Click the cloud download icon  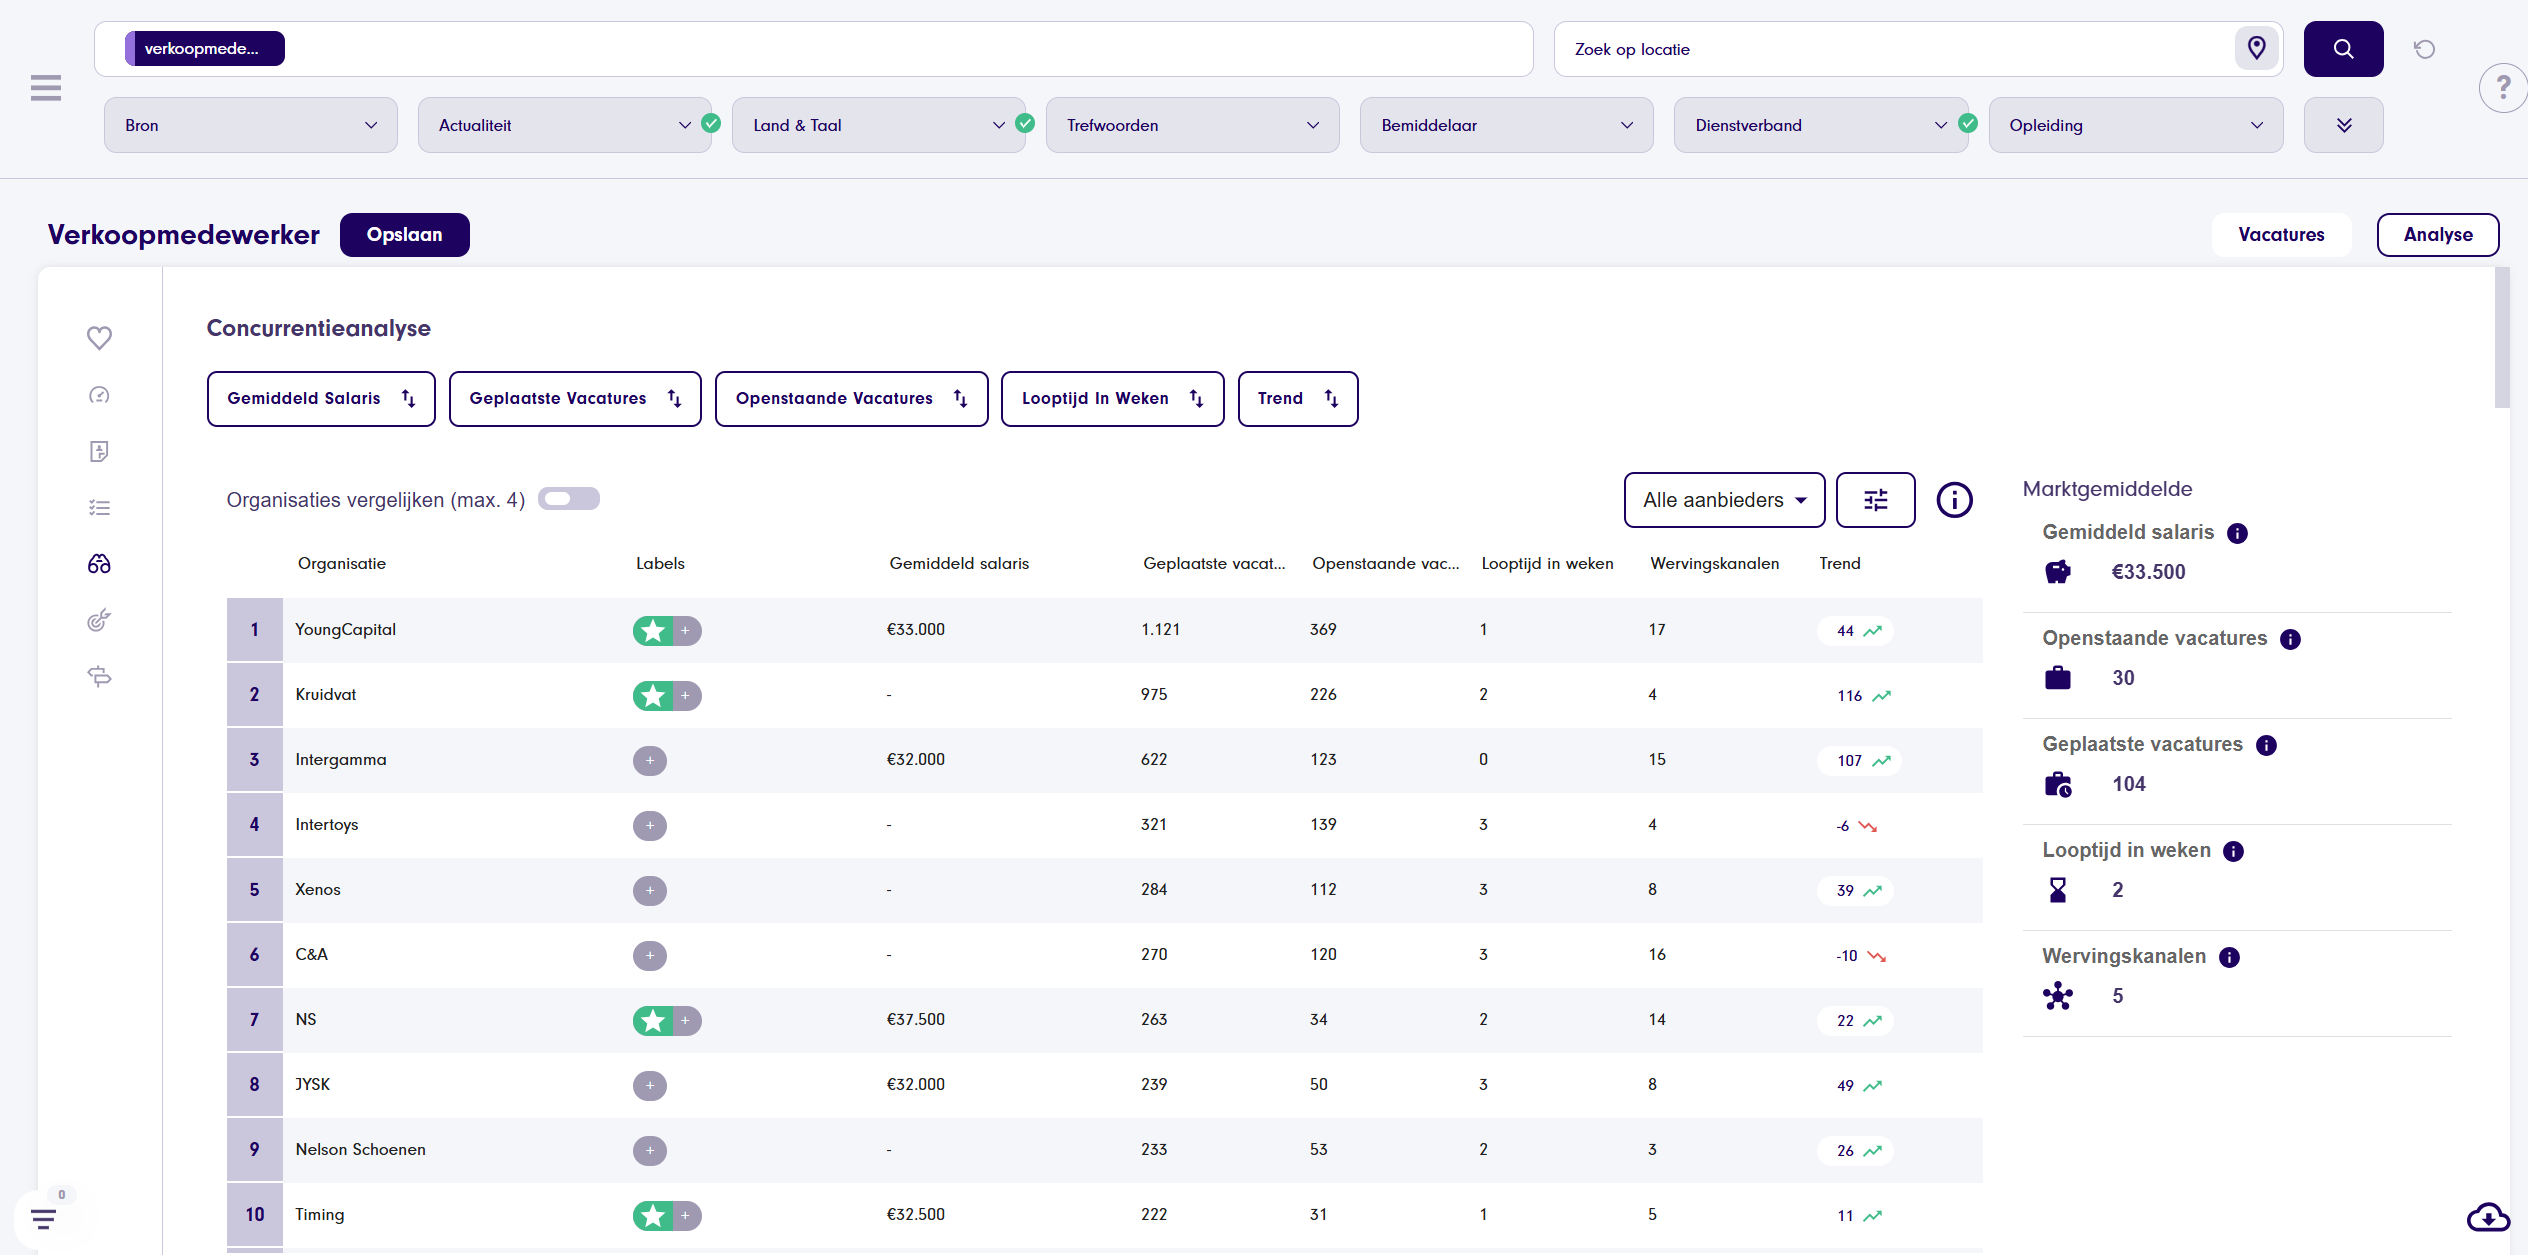(2487, 1217)
